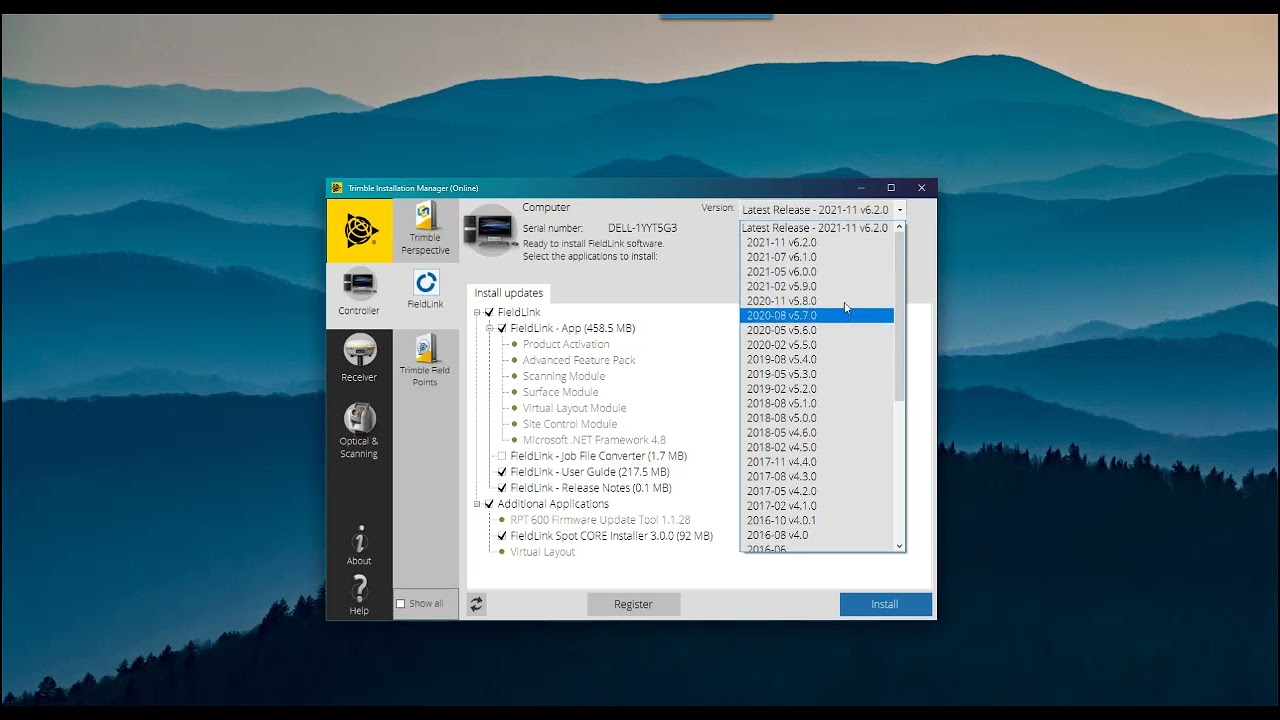Image resolution: width=1280 pixels, height=720 pixels.
Task: Select the Receiver device icon
Action: (x=359, y=350)
